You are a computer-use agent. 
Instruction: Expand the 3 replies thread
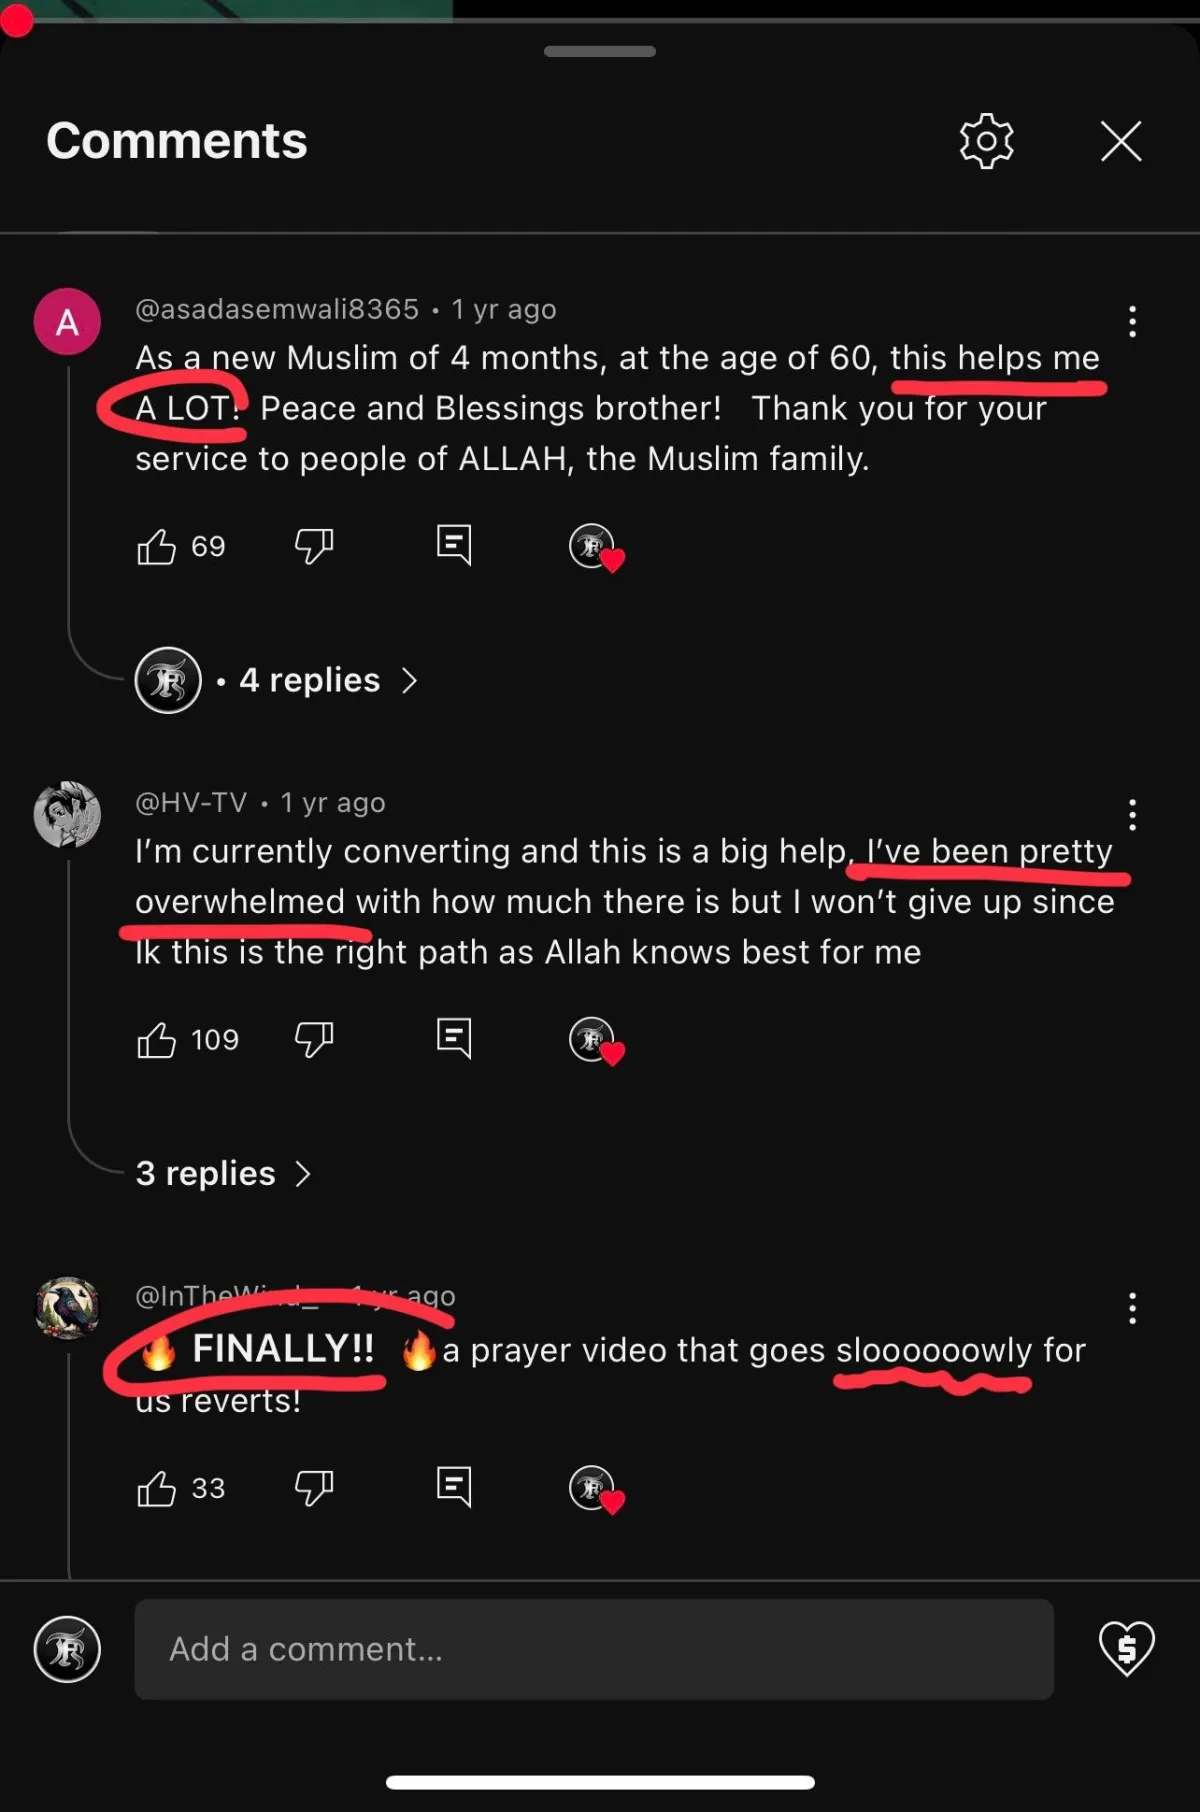click(x=224, y=1173)
